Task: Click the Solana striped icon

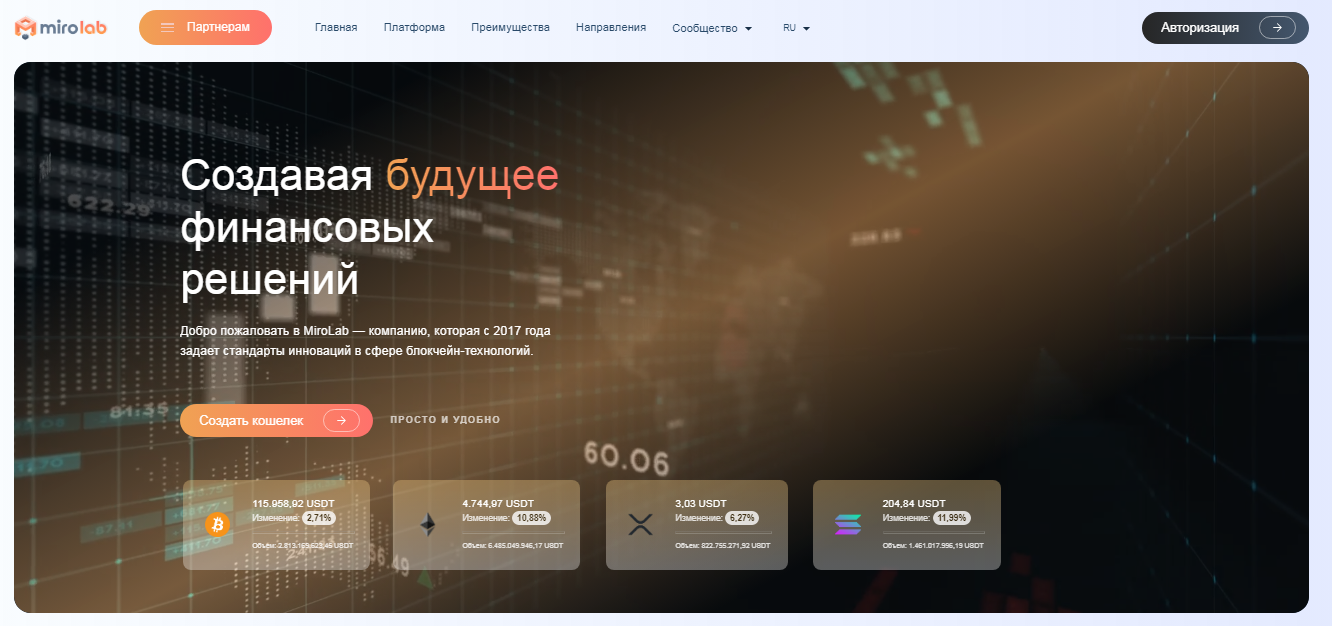Action: pos(847,524)
